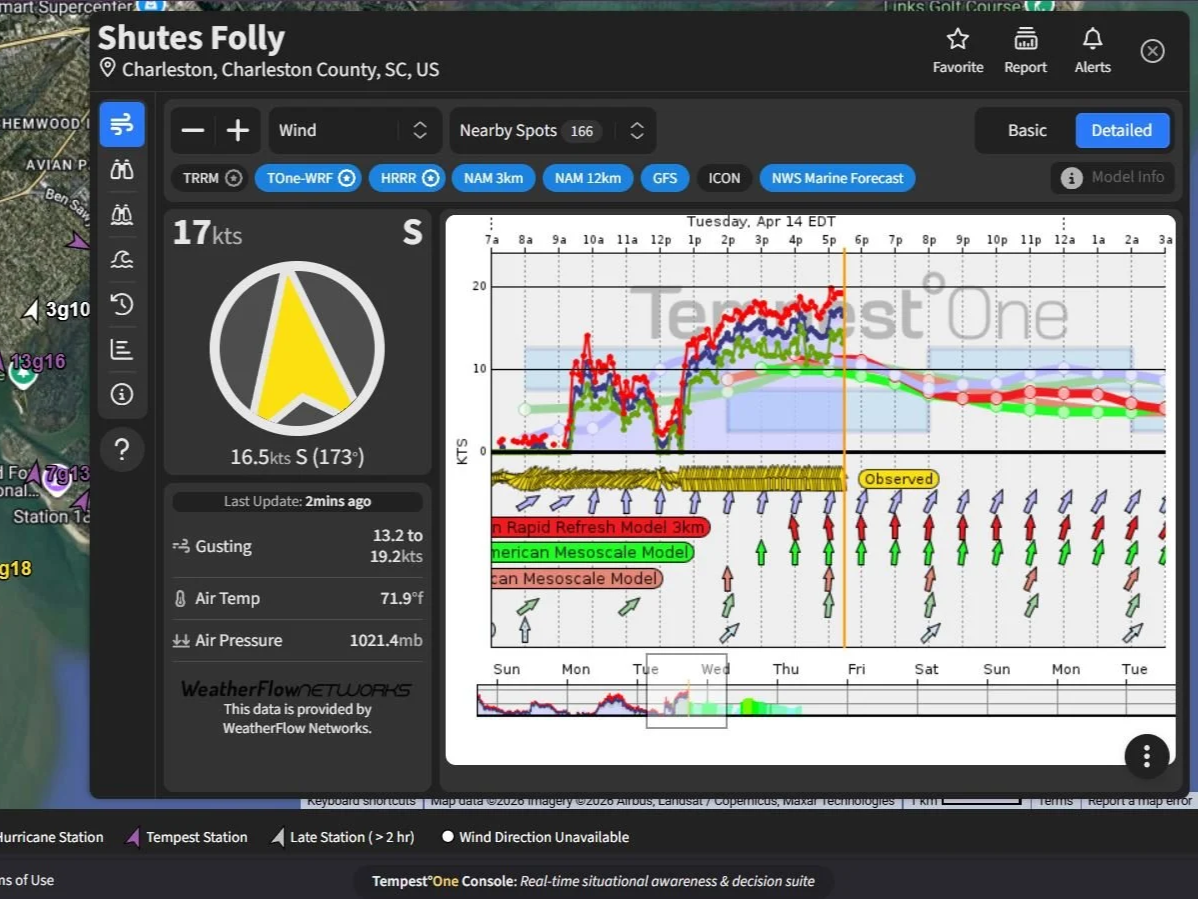The image size is (1198, 899).
Task: Select the Wind conditions tool in sidebar
Action: click(x=122, y=124)
